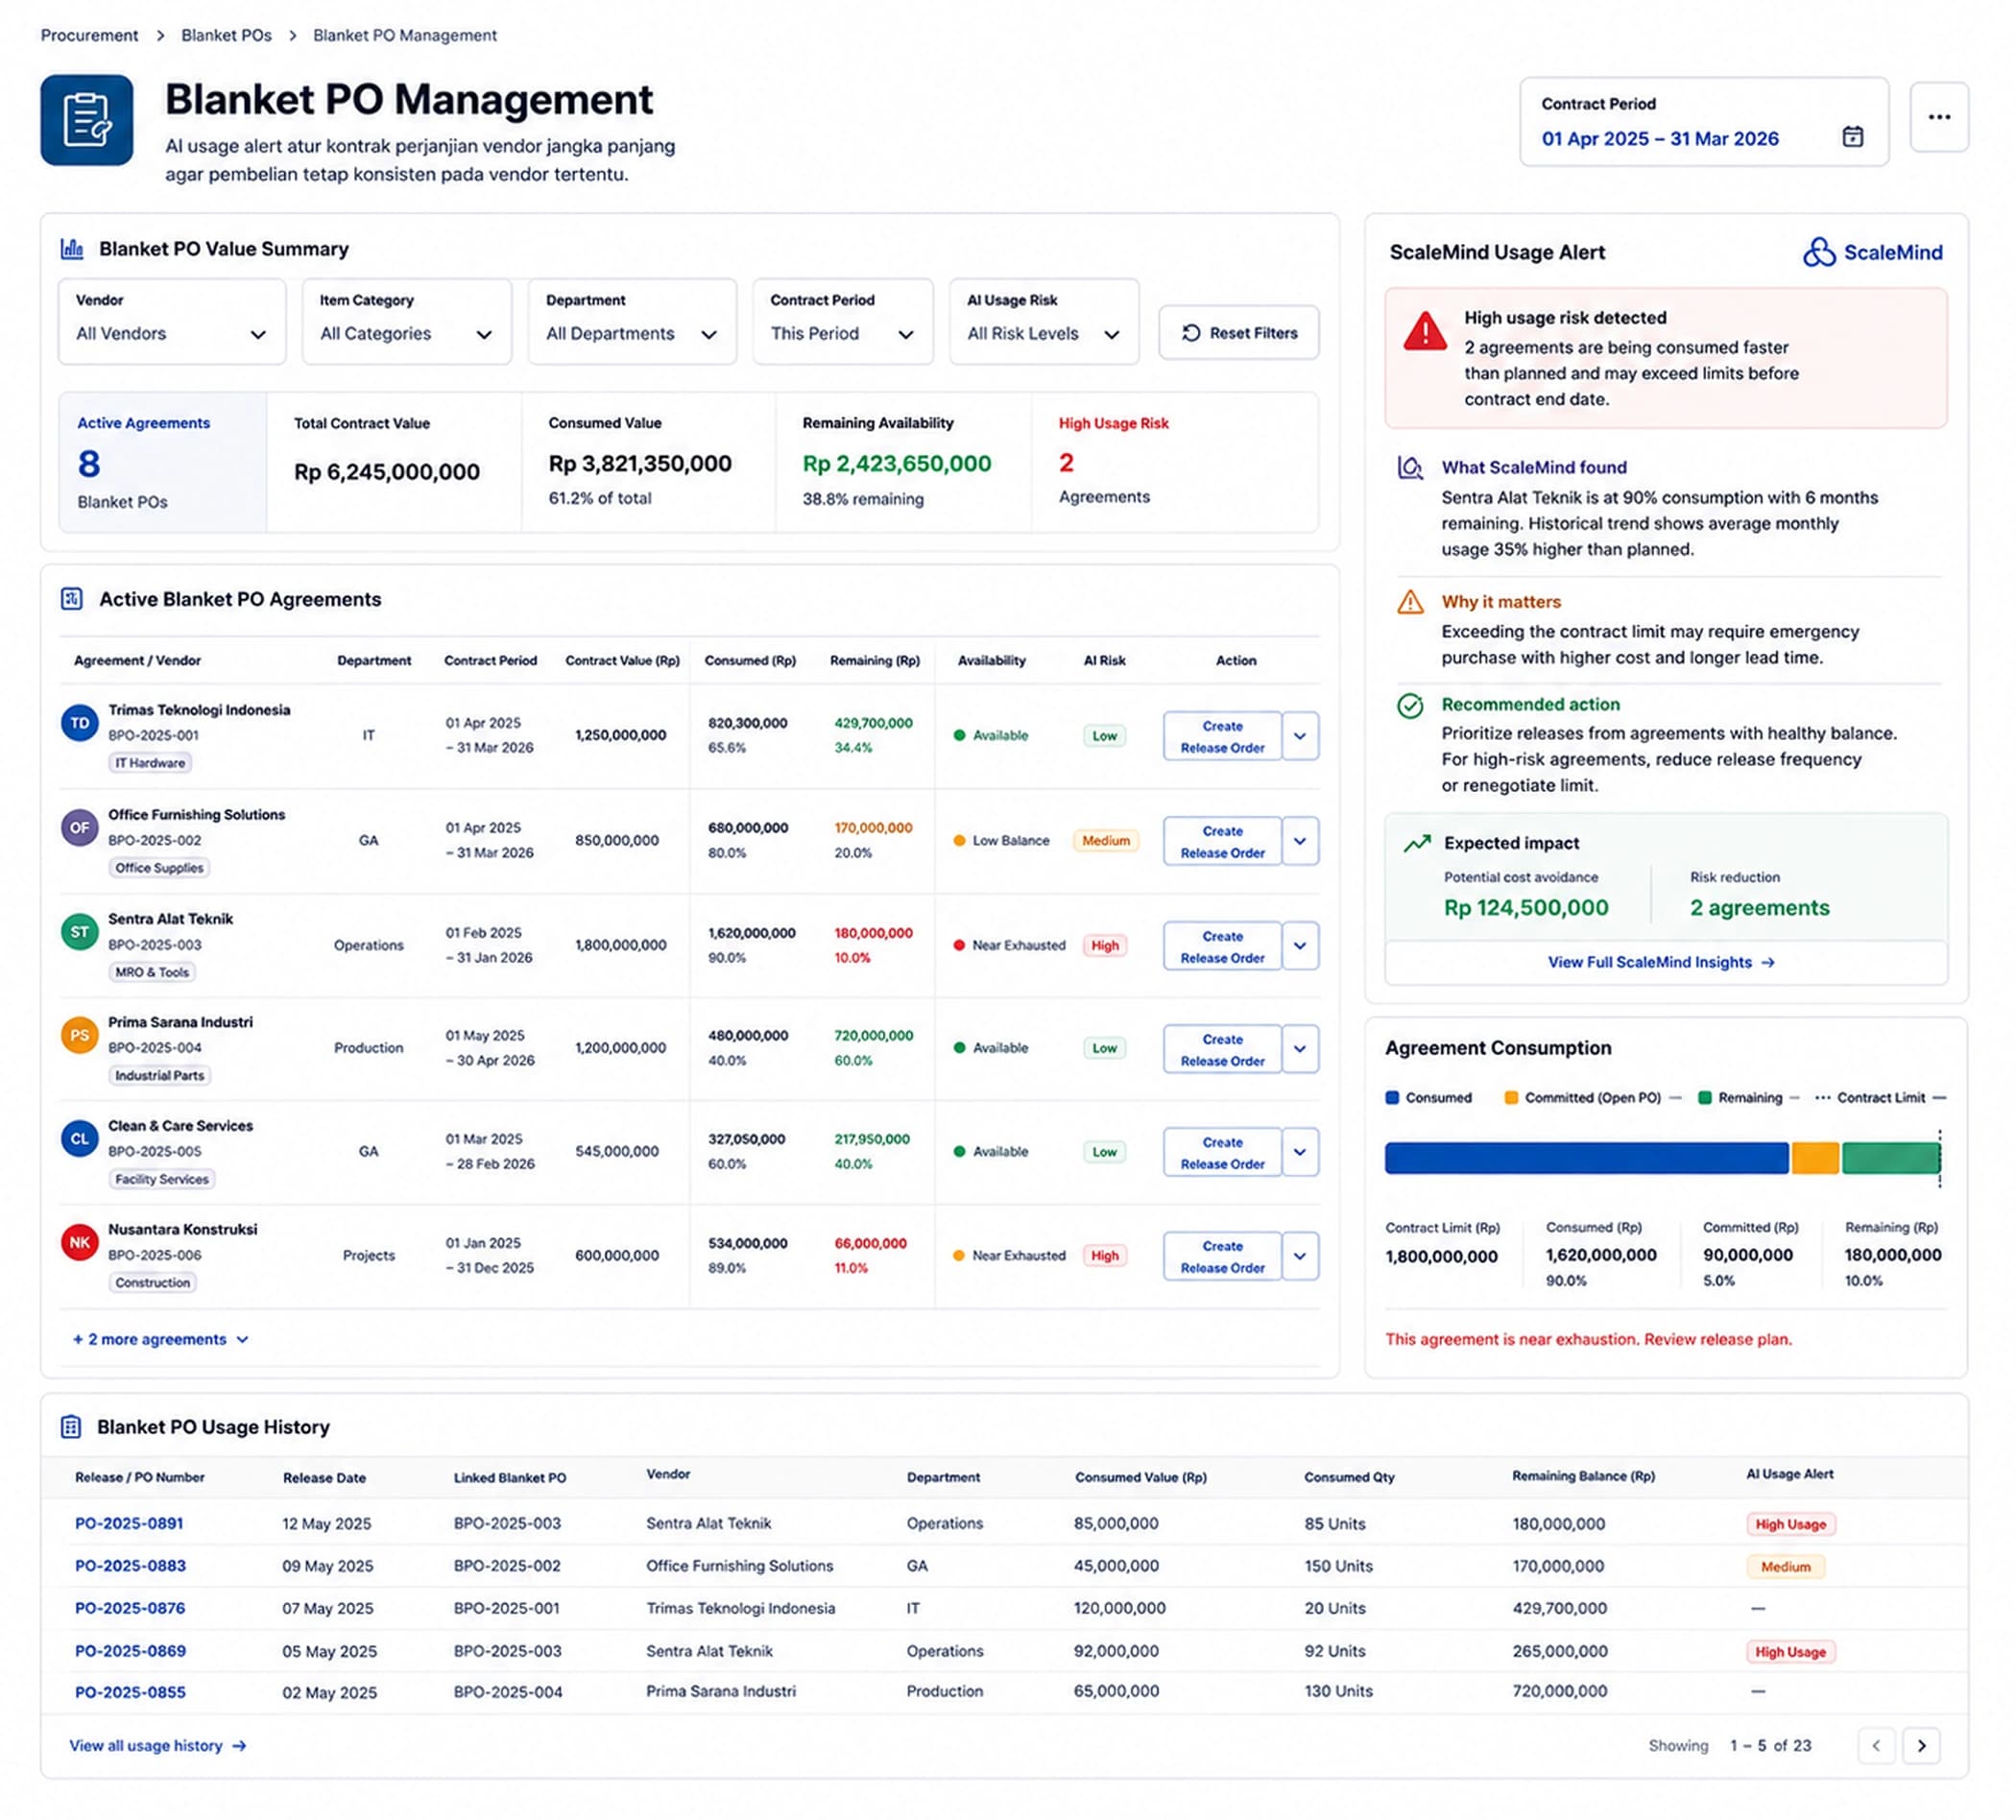2016x1820 pixels.
Task: Click the PS avatar for Prima Sarana Industri
Action: pyautogui.click(x=80, y=1035)
